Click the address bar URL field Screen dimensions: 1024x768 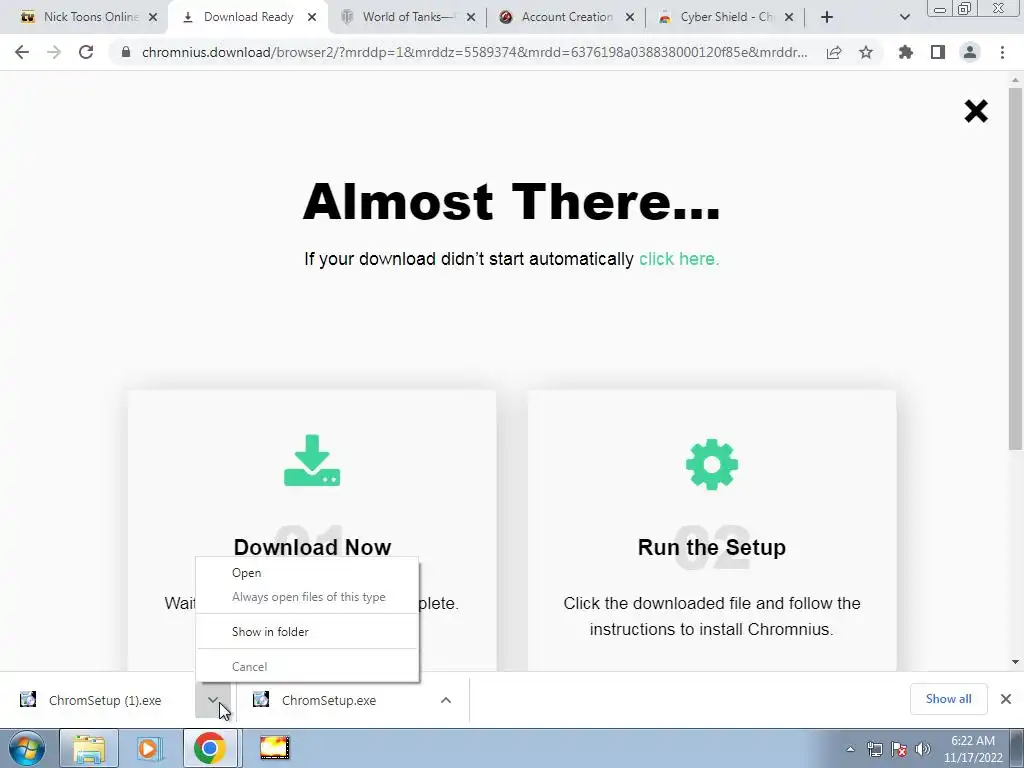point(474,52)
